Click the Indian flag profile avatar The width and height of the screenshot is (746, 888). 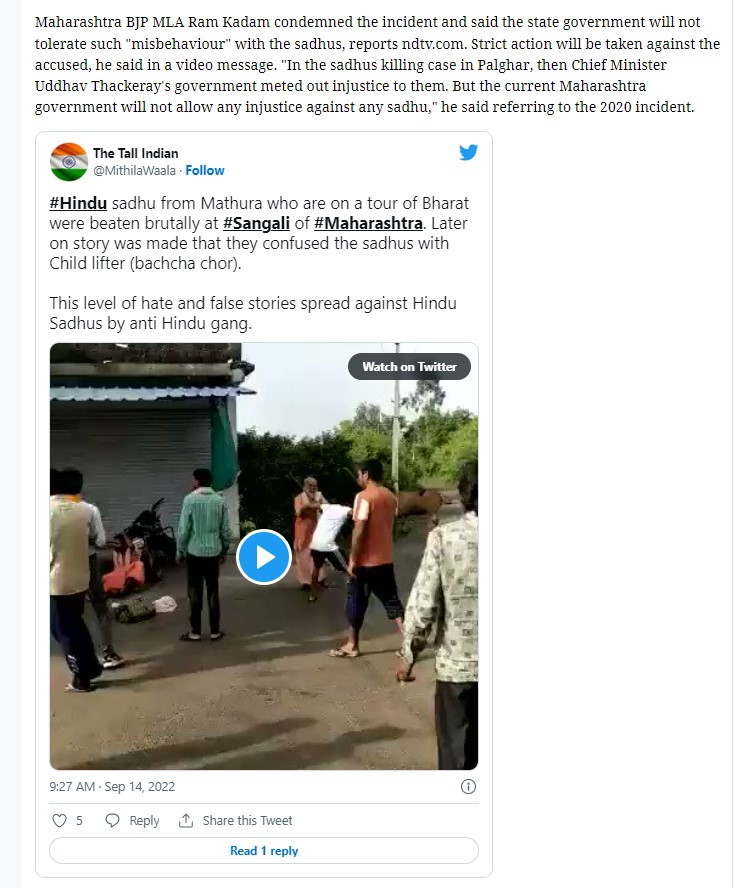tap(69, 161)
